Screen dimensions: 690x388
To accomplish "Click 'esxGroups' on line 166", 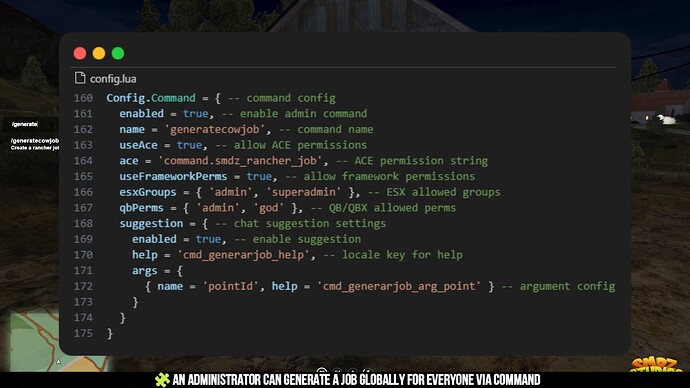I will tap(148, 192).
